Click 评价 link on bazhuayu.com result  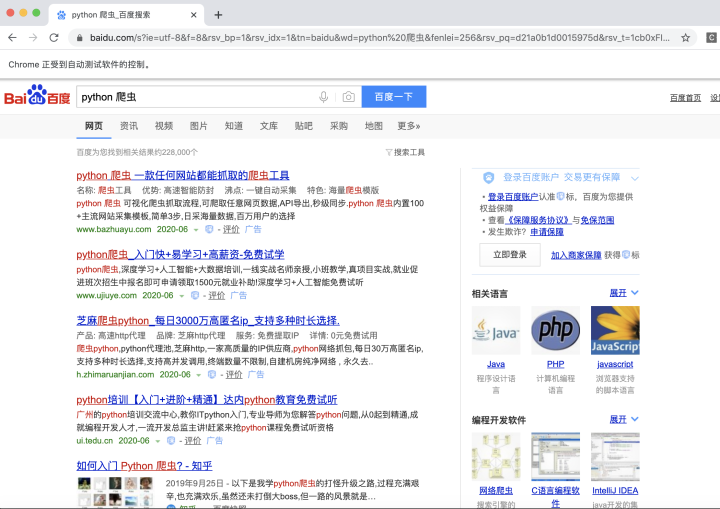coord(231,229)
